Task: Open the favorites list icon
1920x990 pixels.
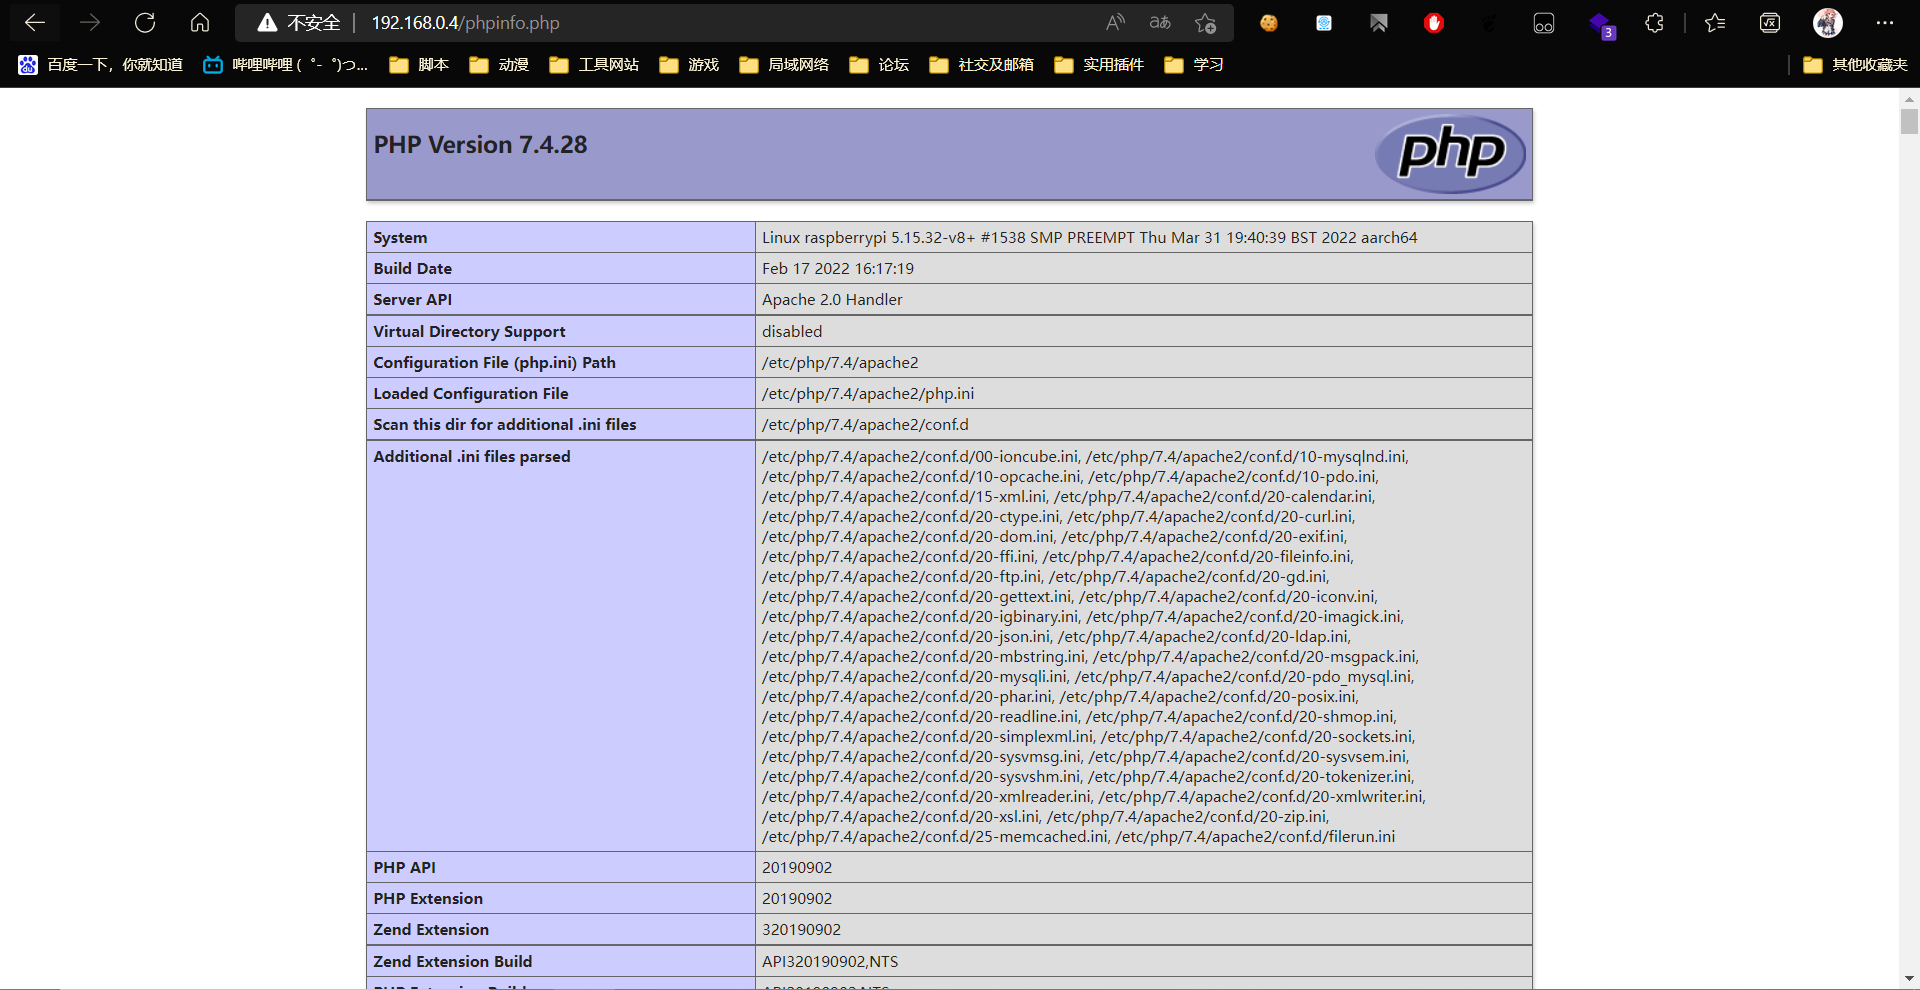Action: click(x=1715, y=23)
